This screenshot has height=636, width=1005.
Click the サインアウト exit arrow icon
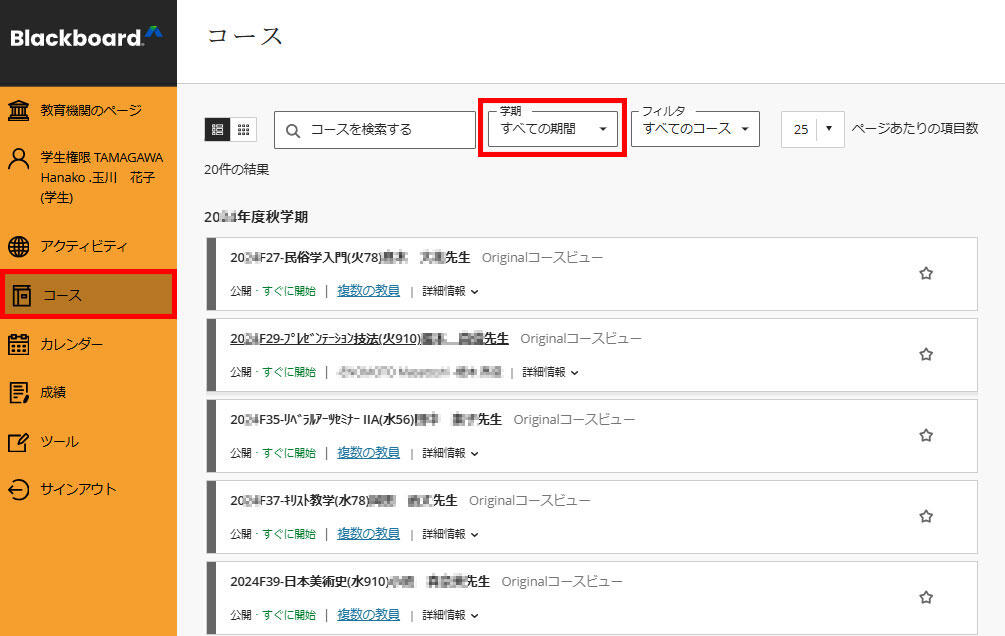(19, 489)
